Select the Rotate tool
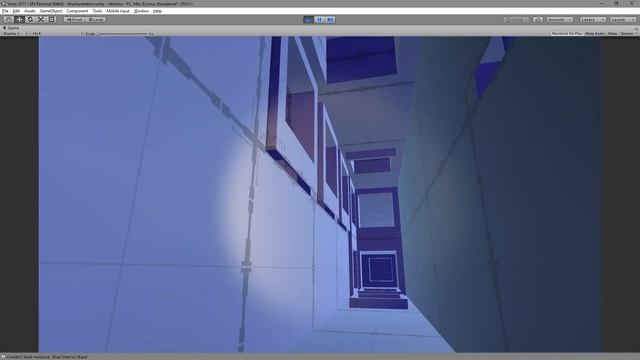The height and width of the screenshot is (360, 640). point(30,20)
